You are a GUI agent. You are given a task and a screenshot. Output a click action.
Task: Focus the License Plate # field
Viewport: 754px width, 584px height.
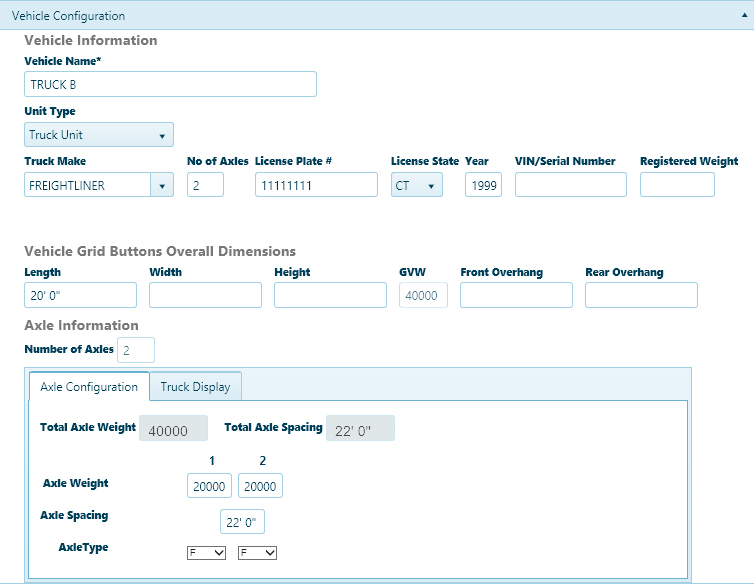click(x=316, y=185)
